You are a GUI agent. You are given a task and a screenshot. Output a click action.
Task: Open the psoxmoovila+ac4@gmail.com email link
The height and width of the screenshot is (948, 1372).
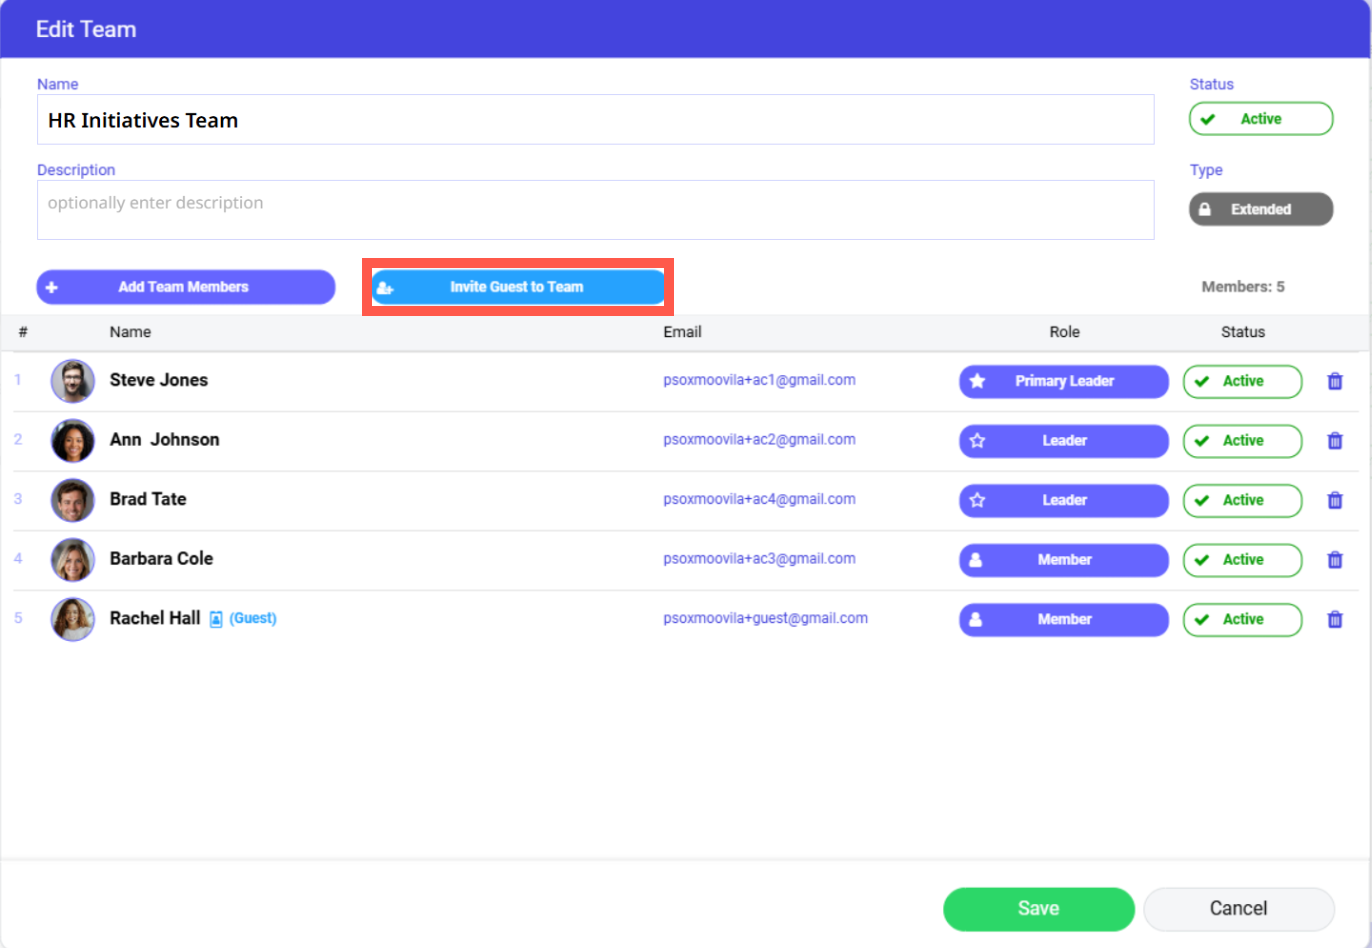pyautogui.click(x=759, y=499)
